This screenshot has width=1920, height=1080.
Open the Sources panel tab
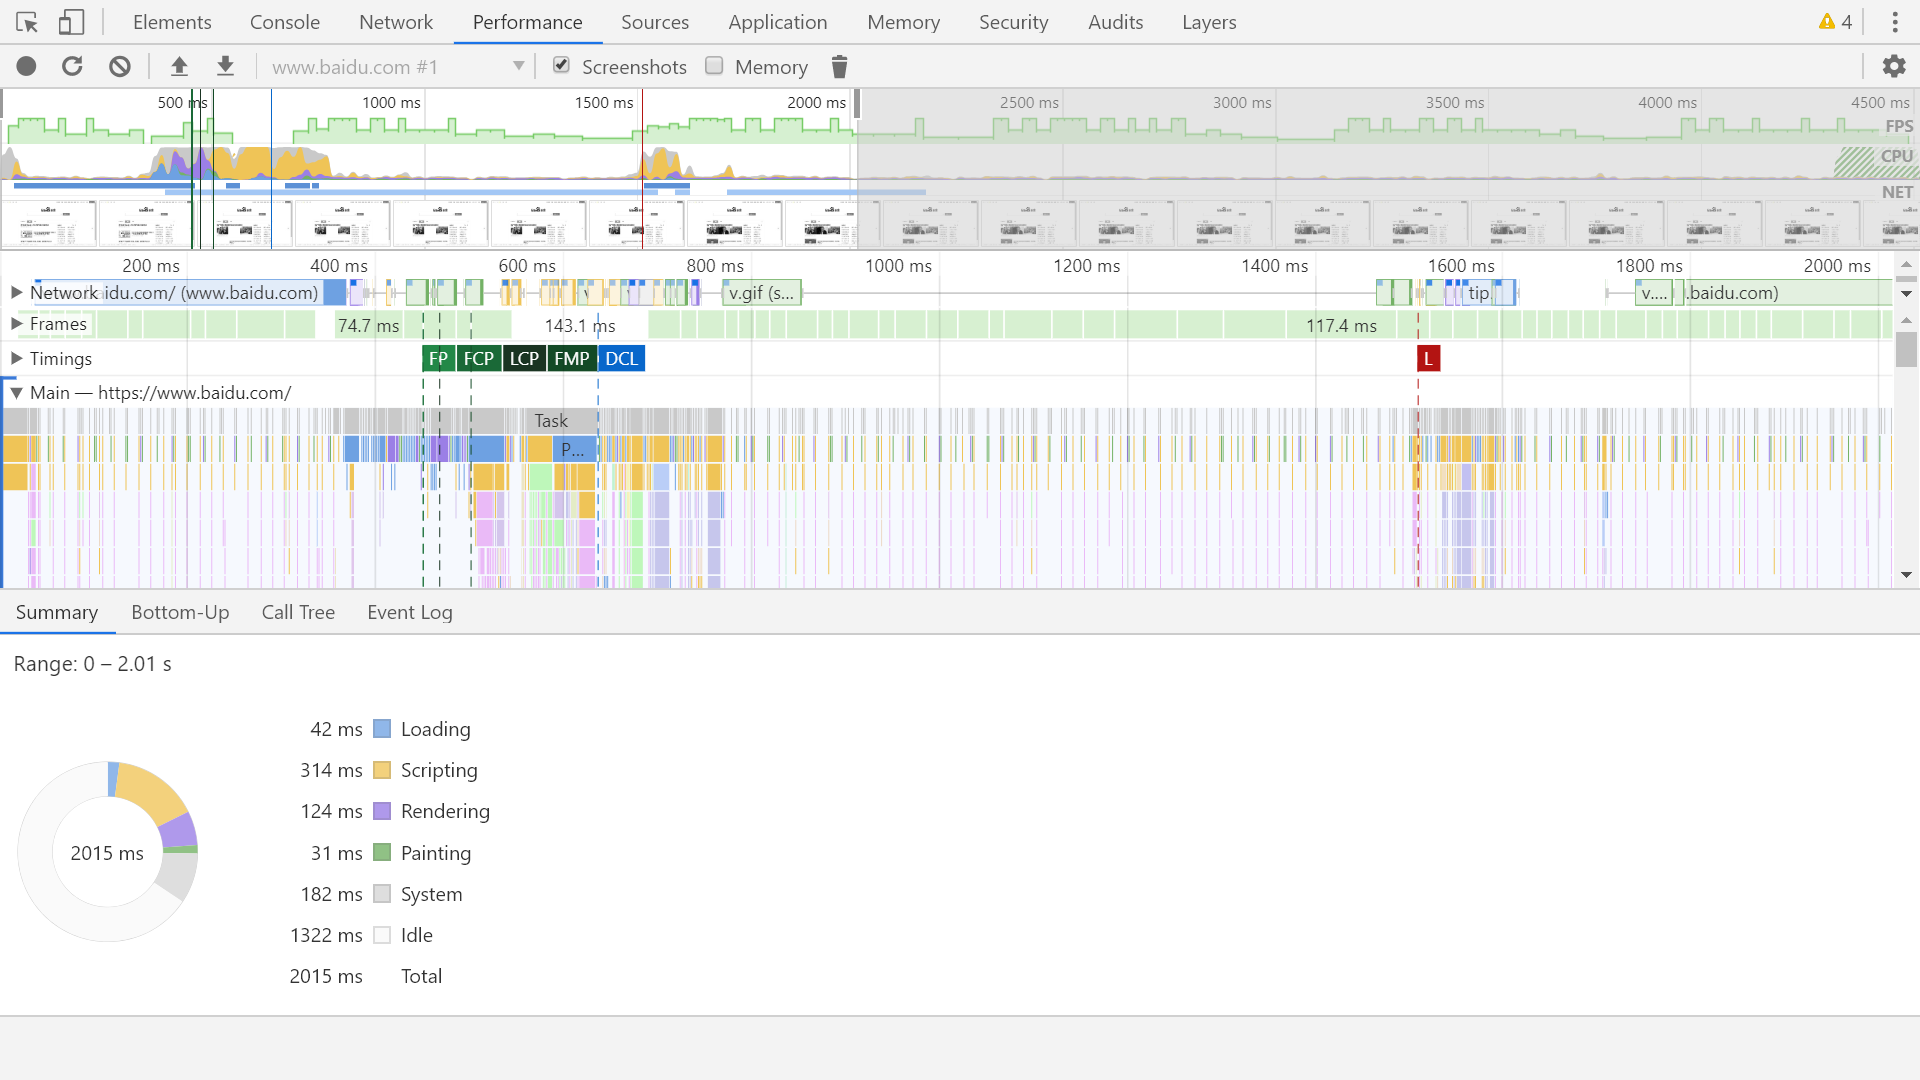coord(654,22)
